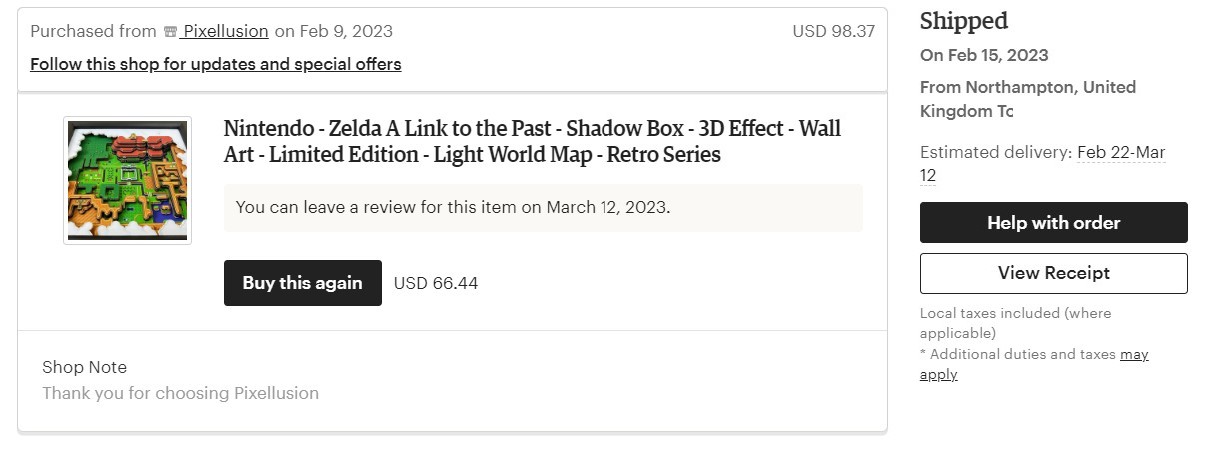Screen dimensions: 1212x450
Task: Follow this shop for updates and offers
Action: point(215,64)
